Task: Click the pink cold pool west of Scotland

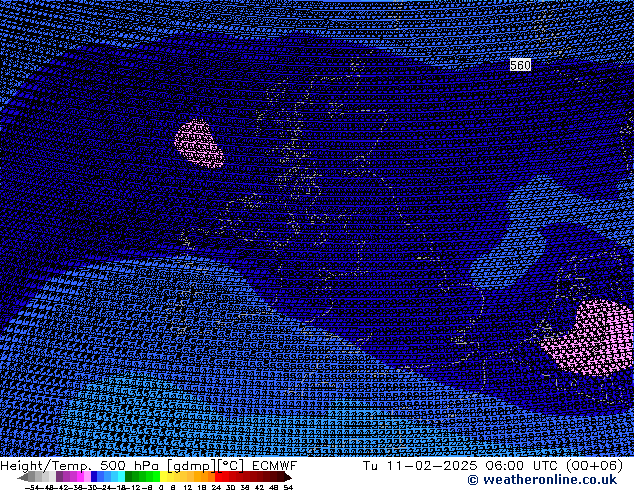Action: click(x=199, y=144)
